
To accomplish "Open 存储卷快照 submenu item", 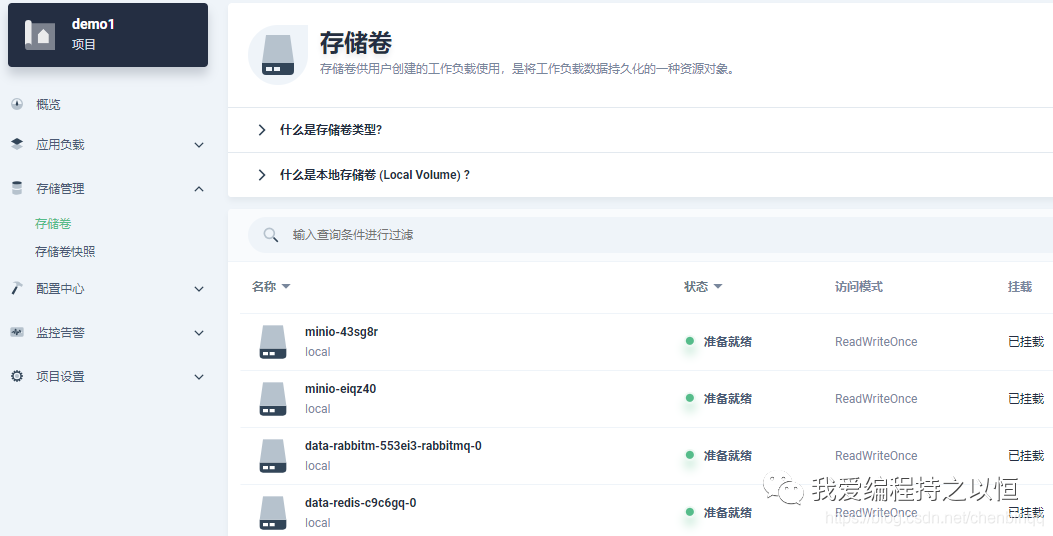I will click(65, 252).
